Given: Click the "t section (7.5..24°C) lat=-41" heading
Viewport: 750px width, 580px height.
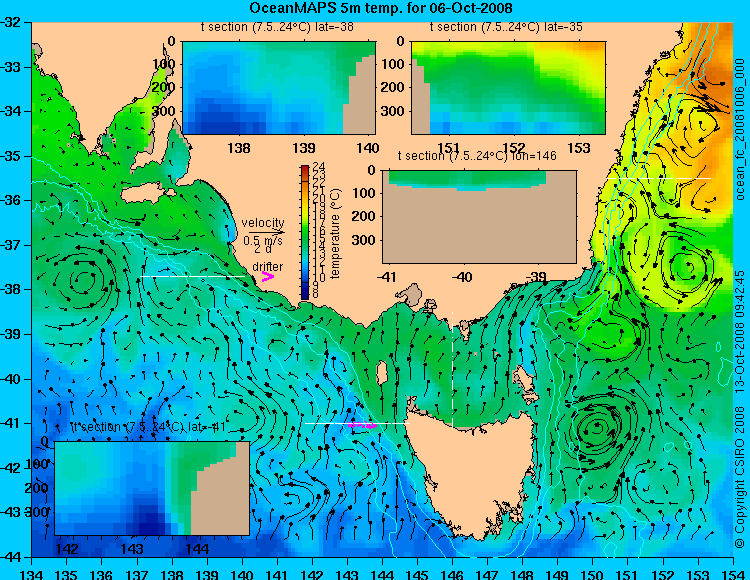Looking at the screenshot, I should 149,427.
